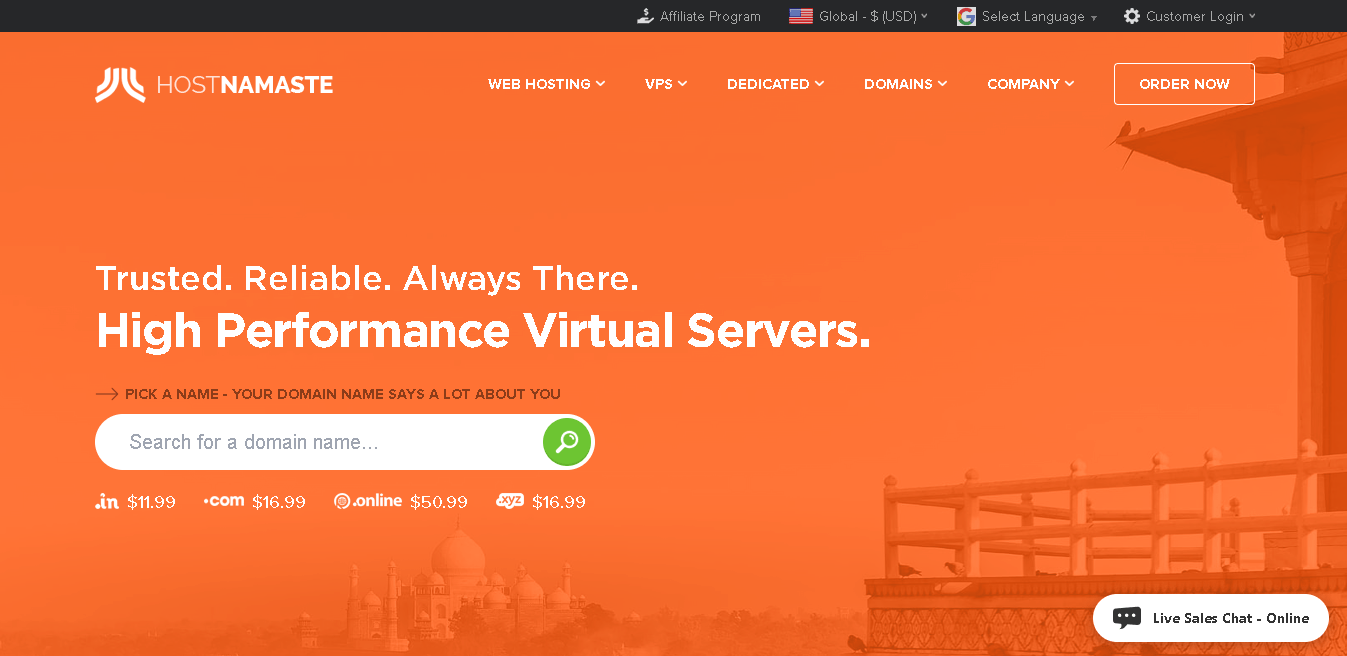Click the green search magnifier button
Image resolution: width=1347 pixels, height=656 pixels.
(567, 442)
